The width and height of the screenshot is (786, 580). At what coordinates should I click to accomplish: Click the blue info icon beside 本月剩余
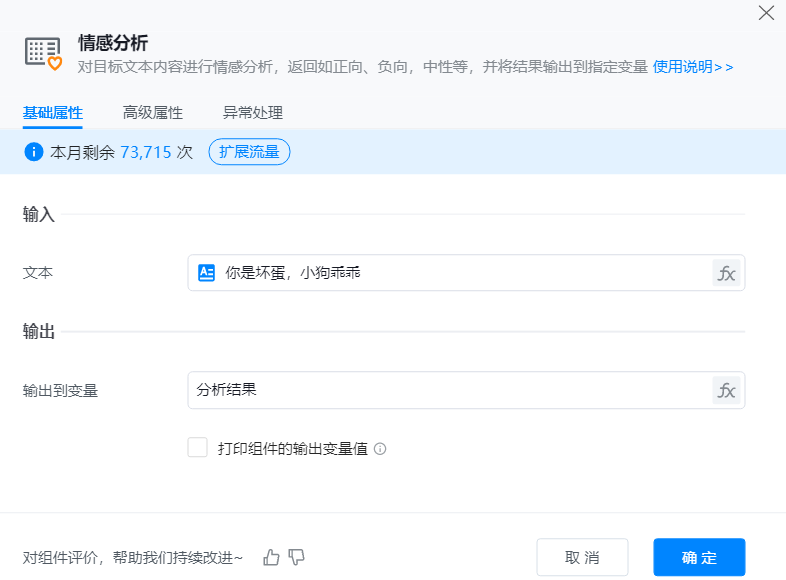(34, 152)
